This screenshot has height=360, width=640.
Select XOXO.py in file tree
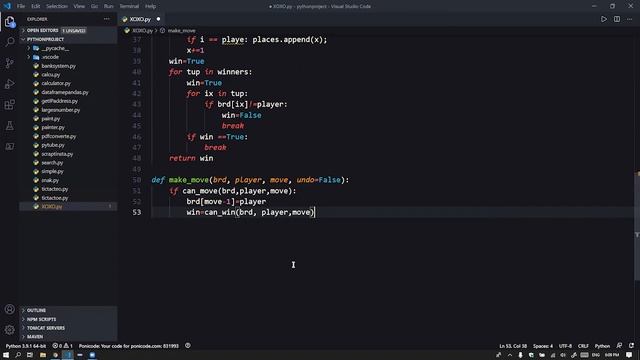click(68, 207)
